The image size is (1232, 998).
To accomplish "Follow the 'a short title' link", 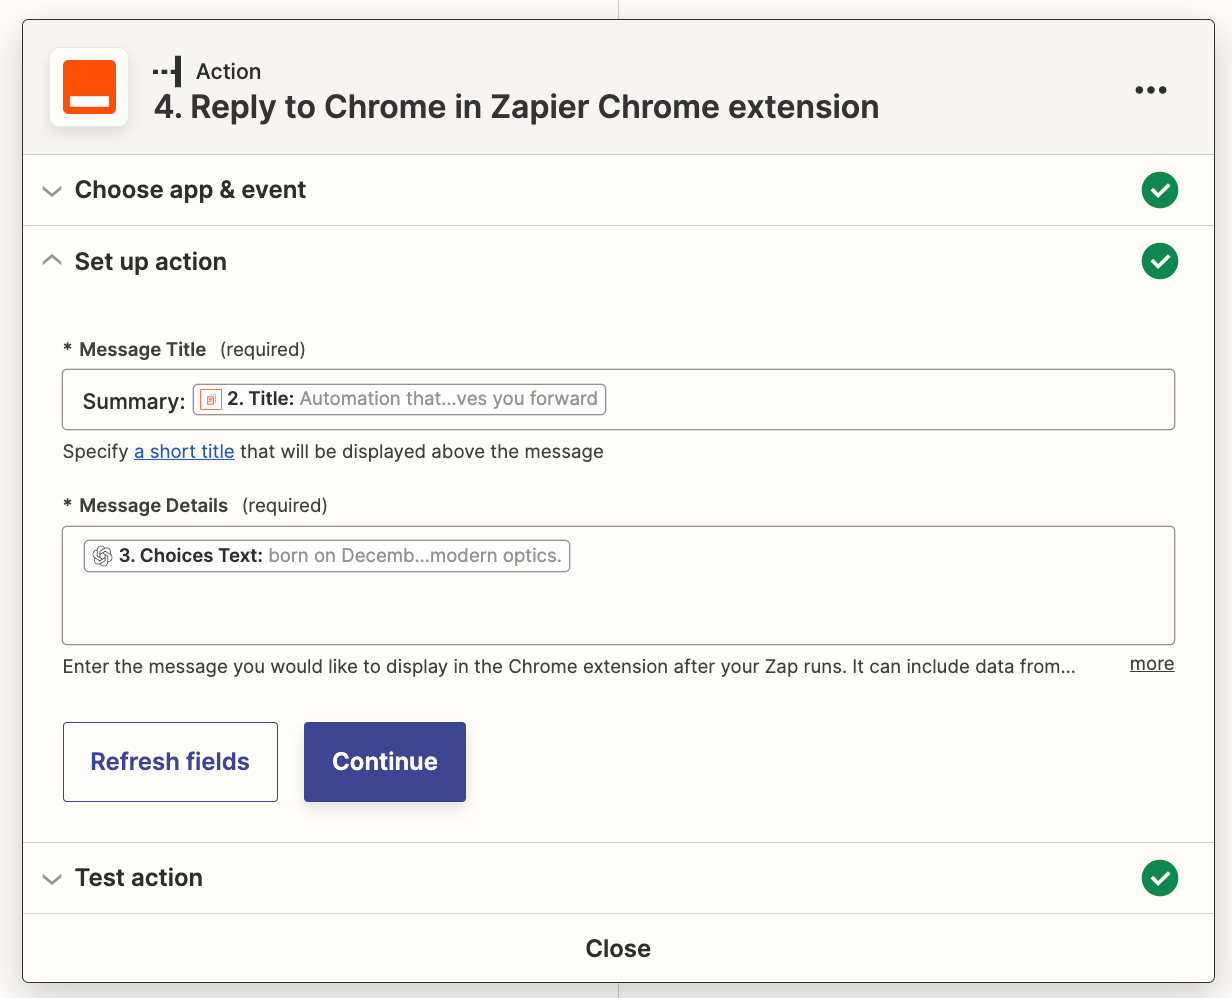I will click(184, 451).
